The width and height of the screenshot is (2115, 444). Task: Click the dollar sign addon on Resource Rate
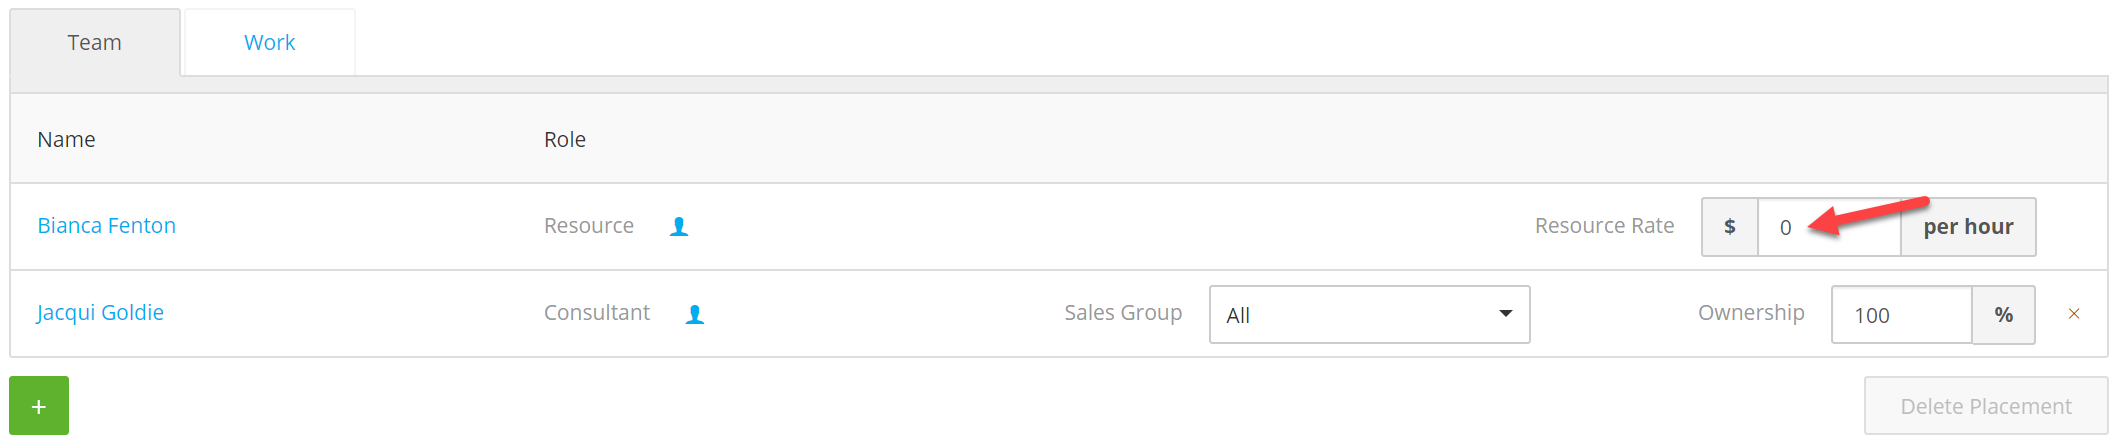[1730, 227]
